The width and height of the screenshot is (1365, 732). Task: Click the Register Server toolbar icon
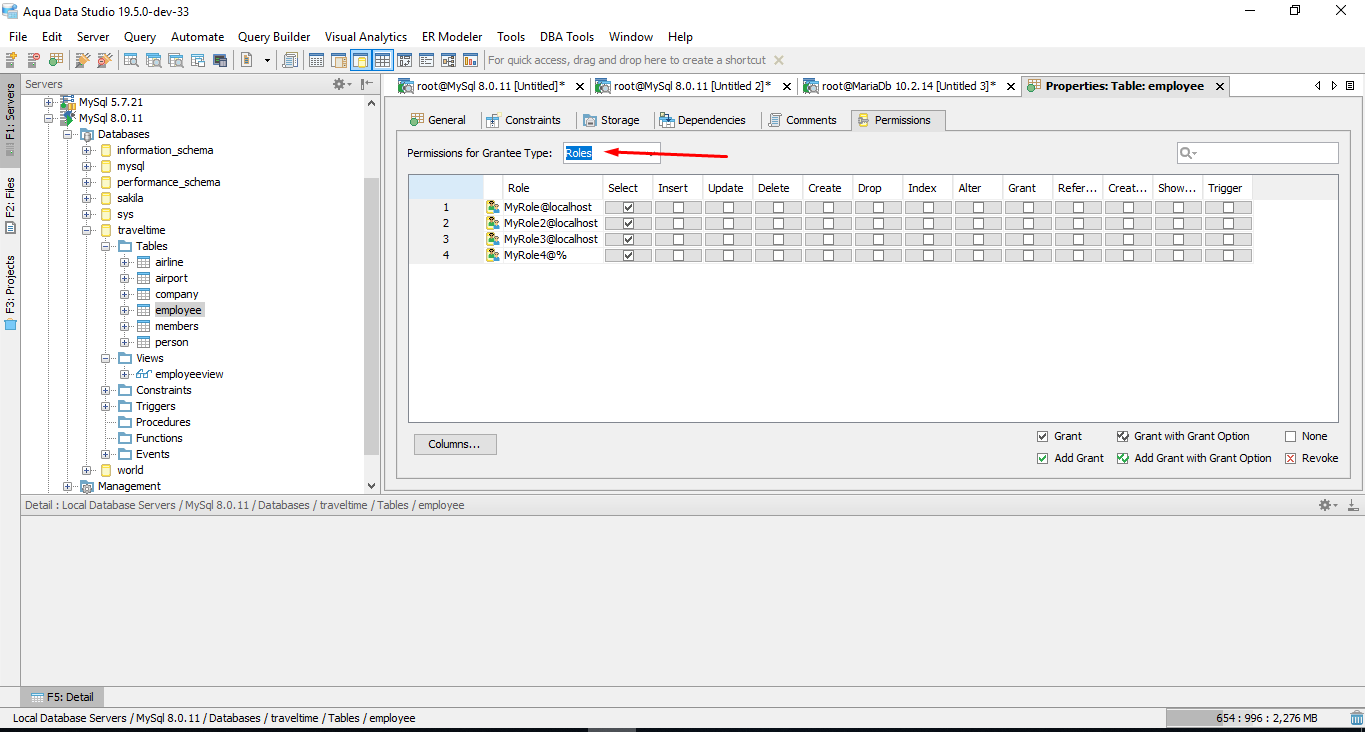12,60
